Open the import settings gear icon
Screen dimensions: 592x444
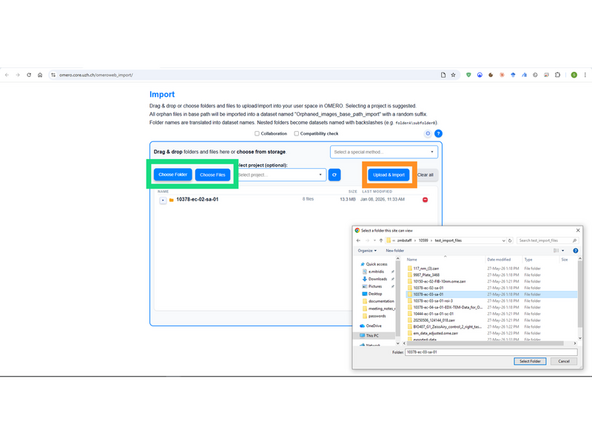(x=428, y=134)
